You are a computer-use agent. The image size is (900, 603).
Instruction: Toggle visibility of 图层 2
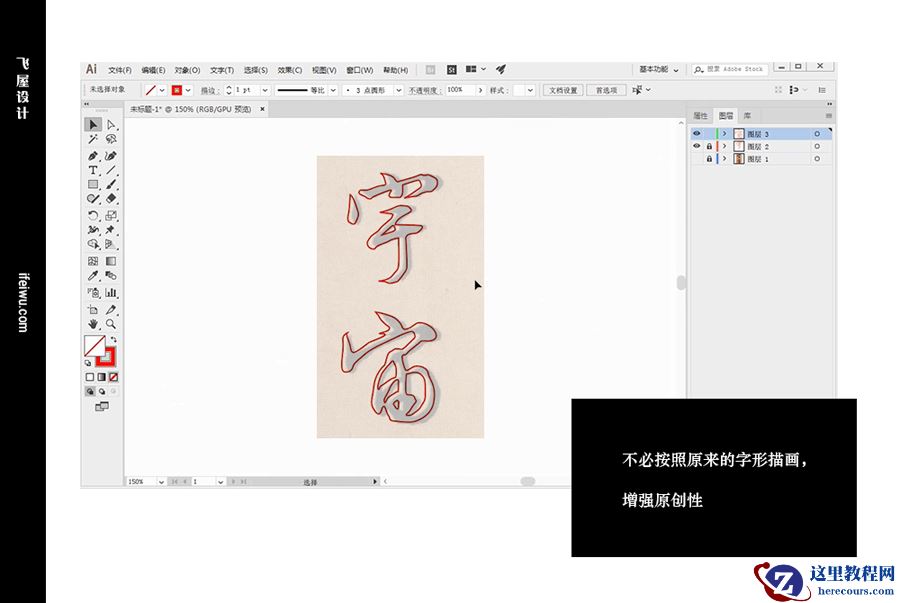point(696,146)
